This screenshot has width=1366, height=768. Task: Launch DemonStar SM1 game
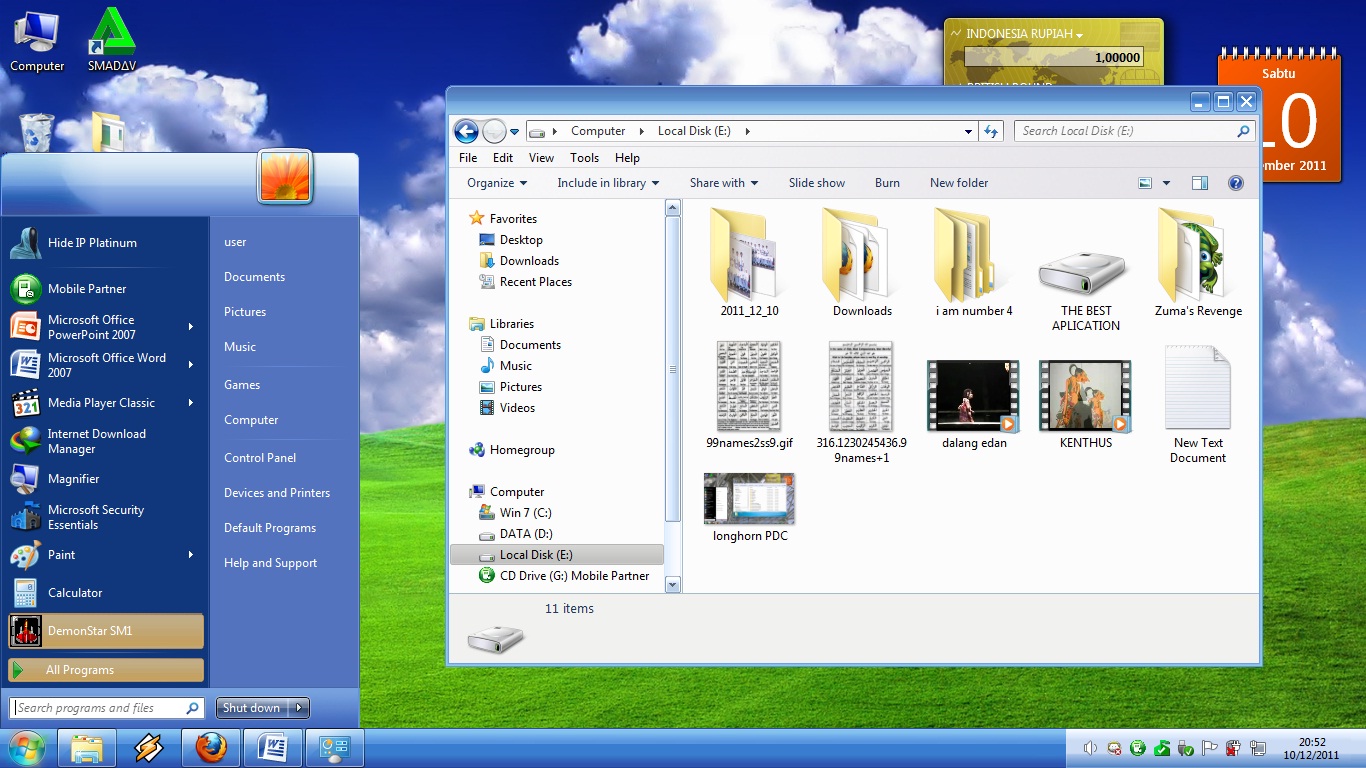(106, 631)
